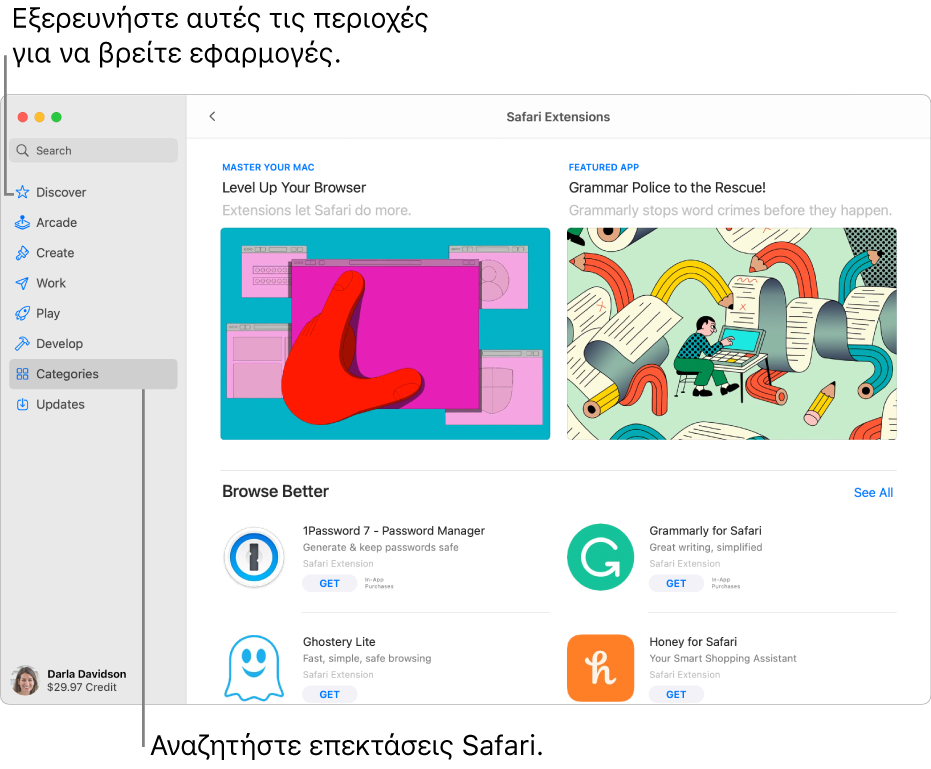Click the 1Password 7 - Password Manager title

tap(394, 530)
